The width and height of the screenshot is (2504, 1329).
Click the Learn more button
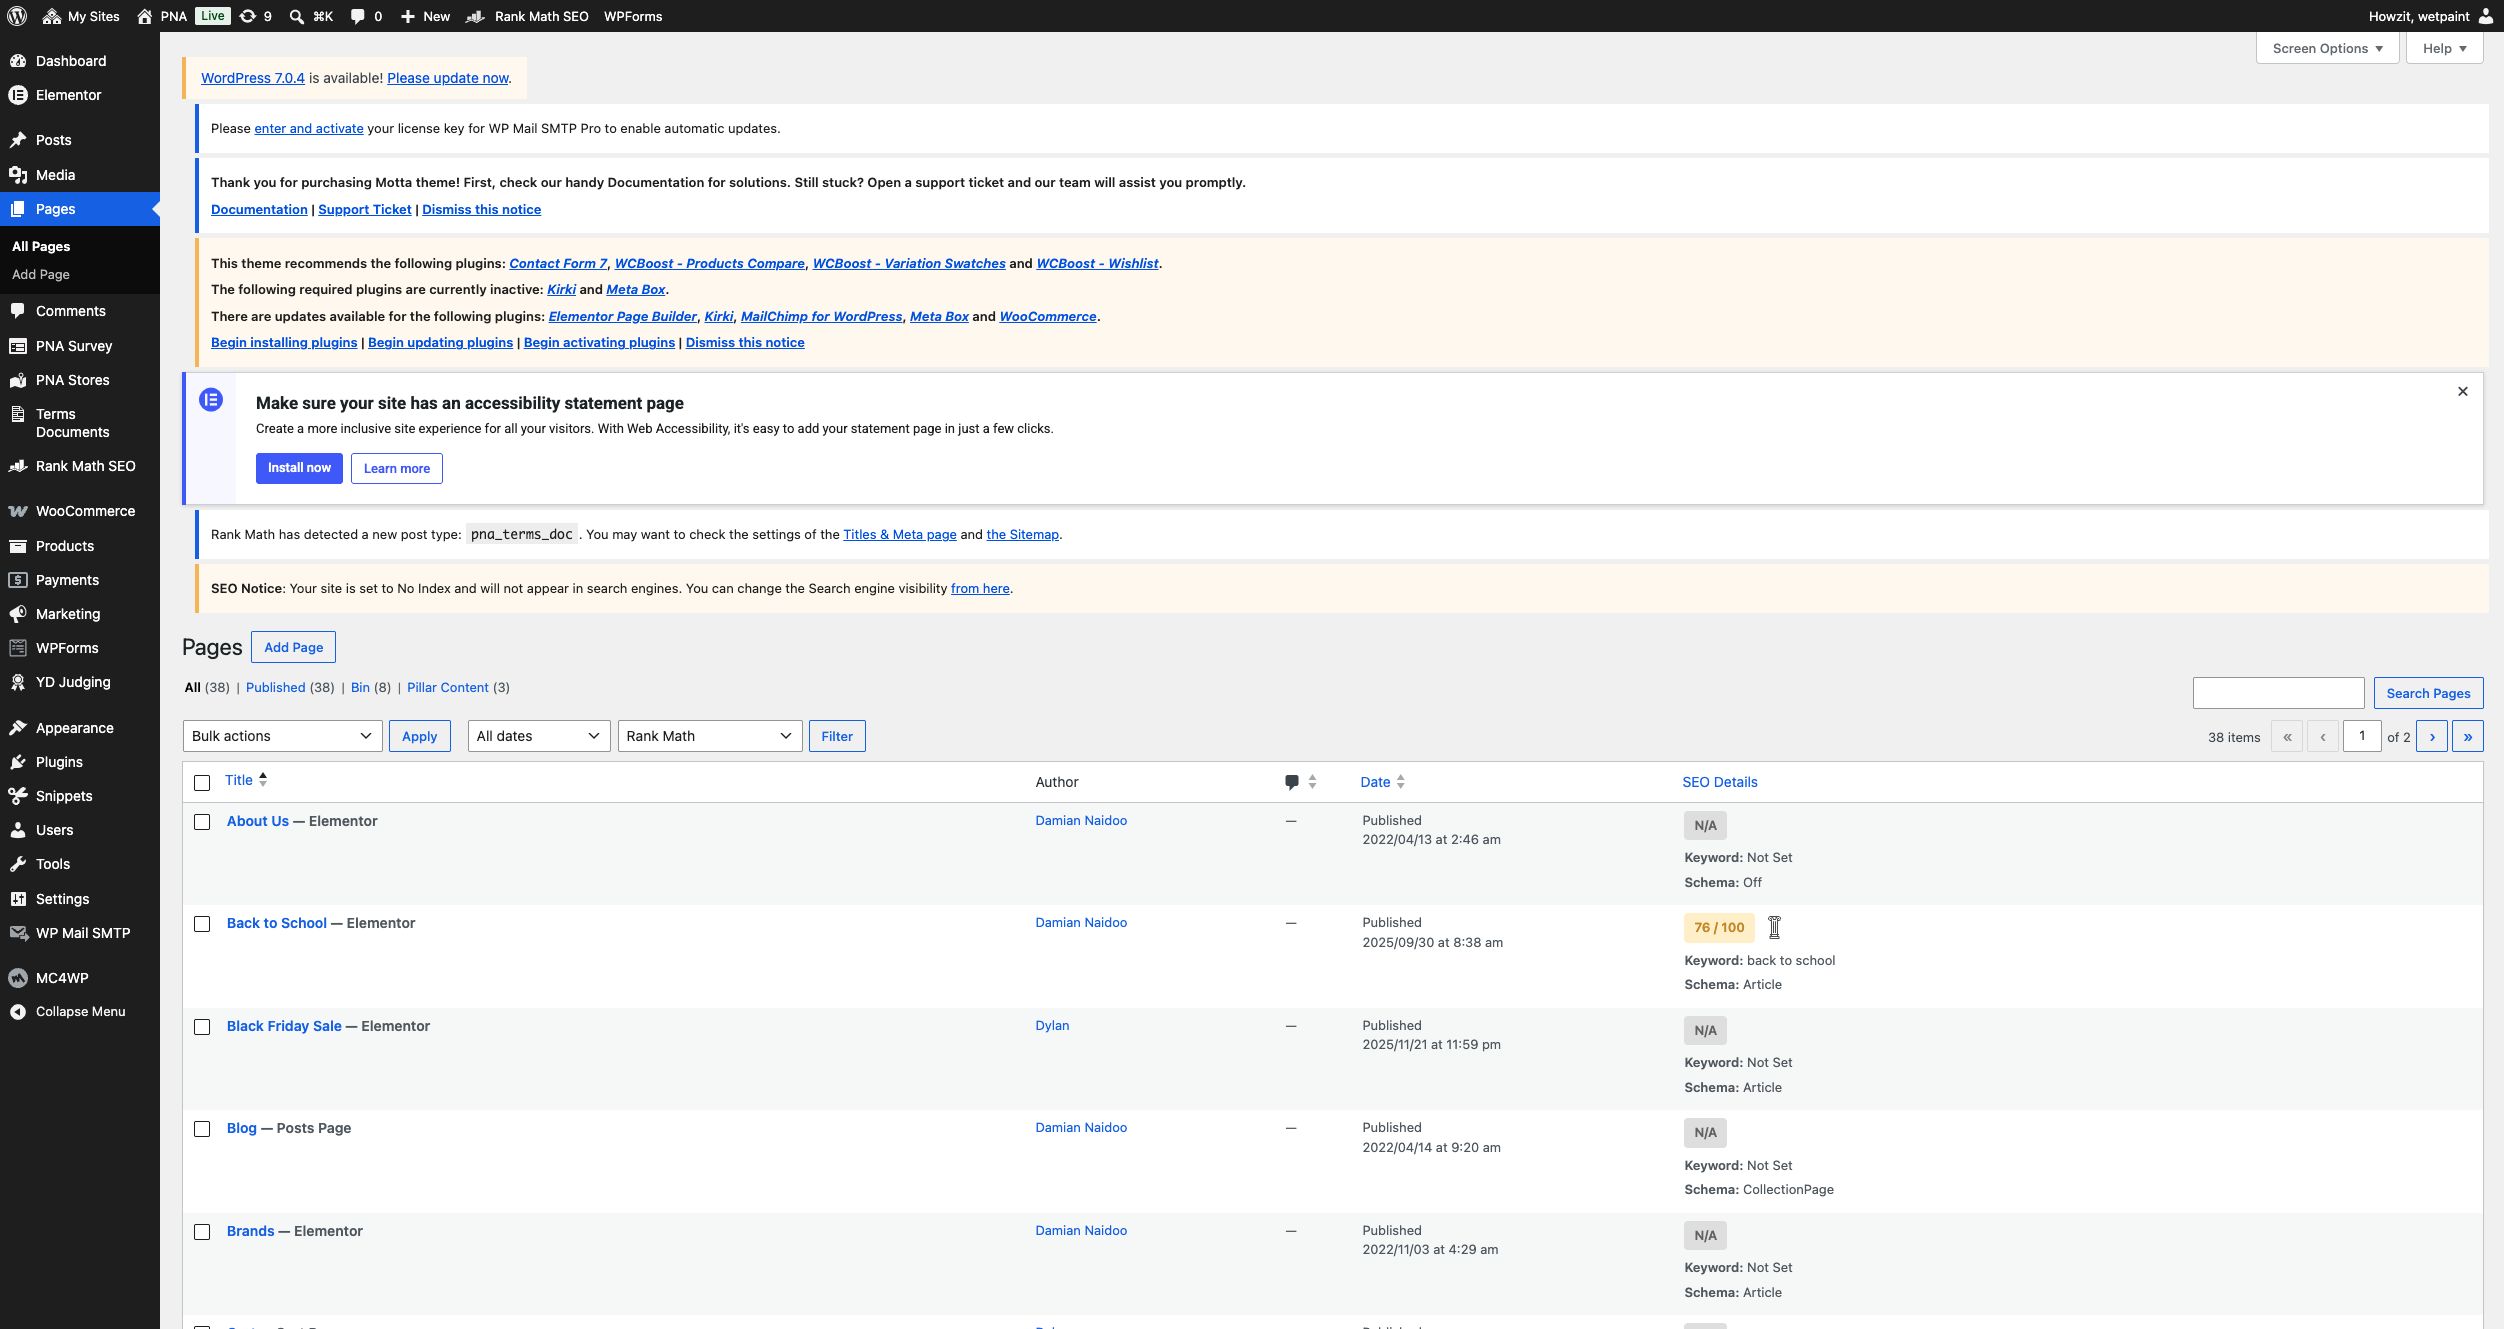tap(397, 468)
